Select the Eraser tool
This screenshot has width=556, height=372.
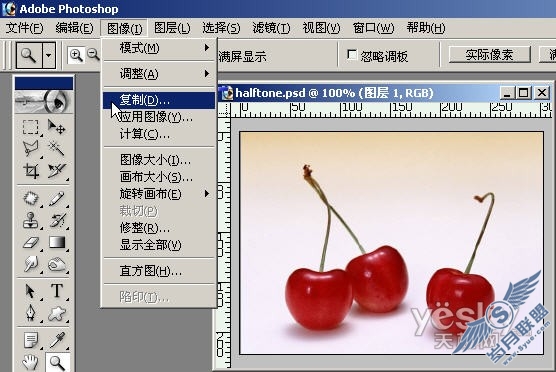[x=30, y=243]
